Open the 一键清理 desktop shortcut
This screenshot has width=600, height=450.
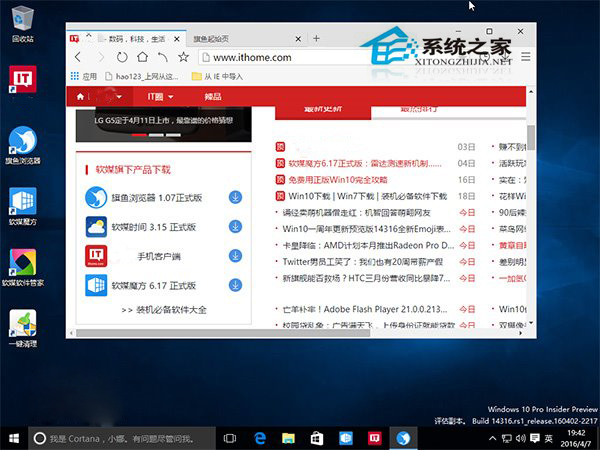tap(23, 328)
